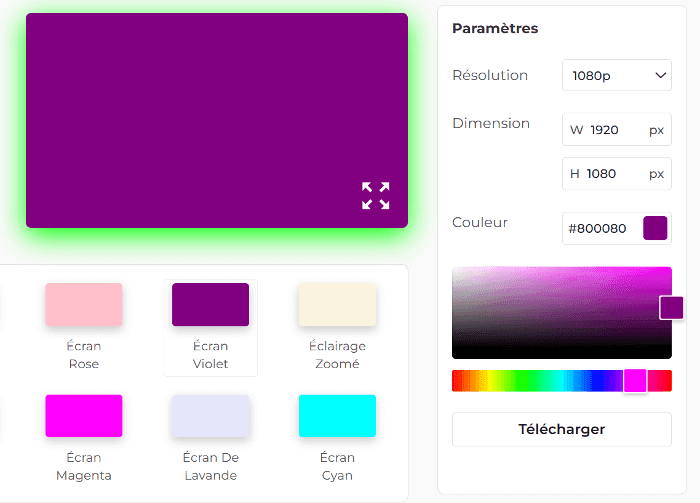Click the height dimension input field

(x=614, y=174)
